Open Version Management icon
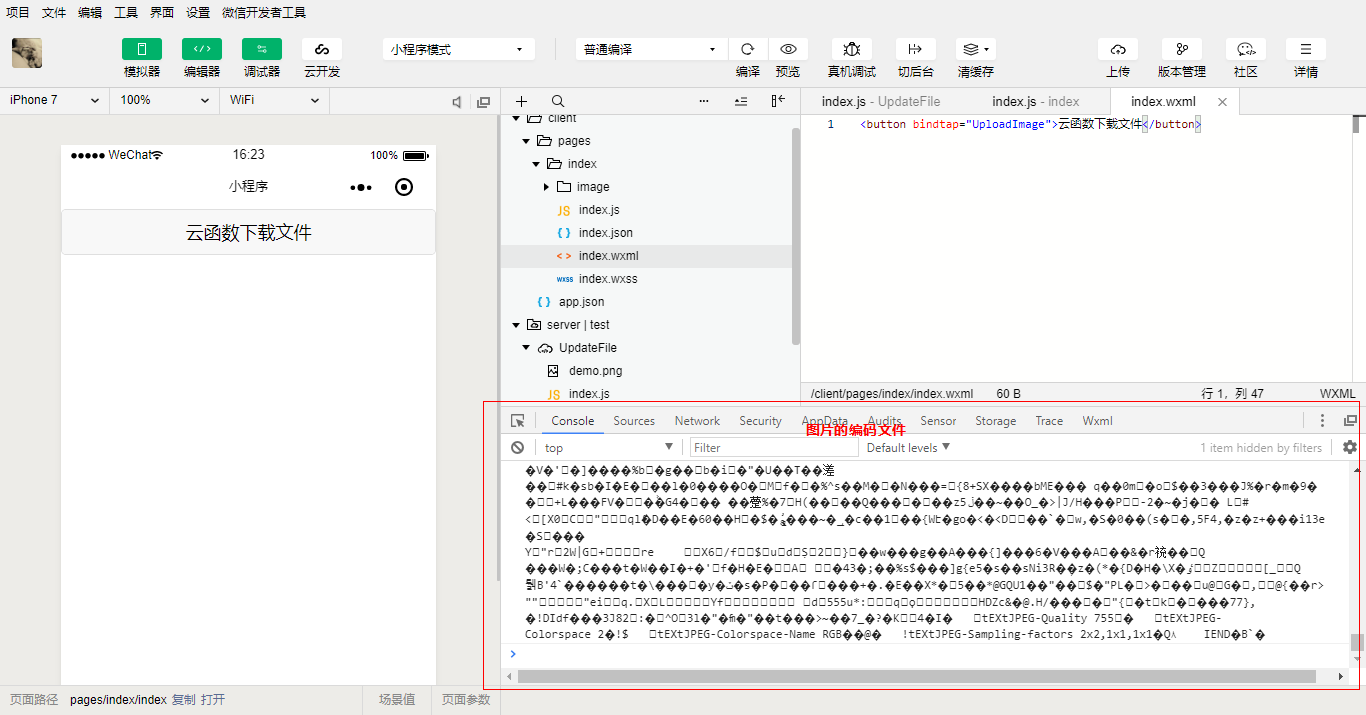This screenshot has height=715, width=1366. 1181,49
